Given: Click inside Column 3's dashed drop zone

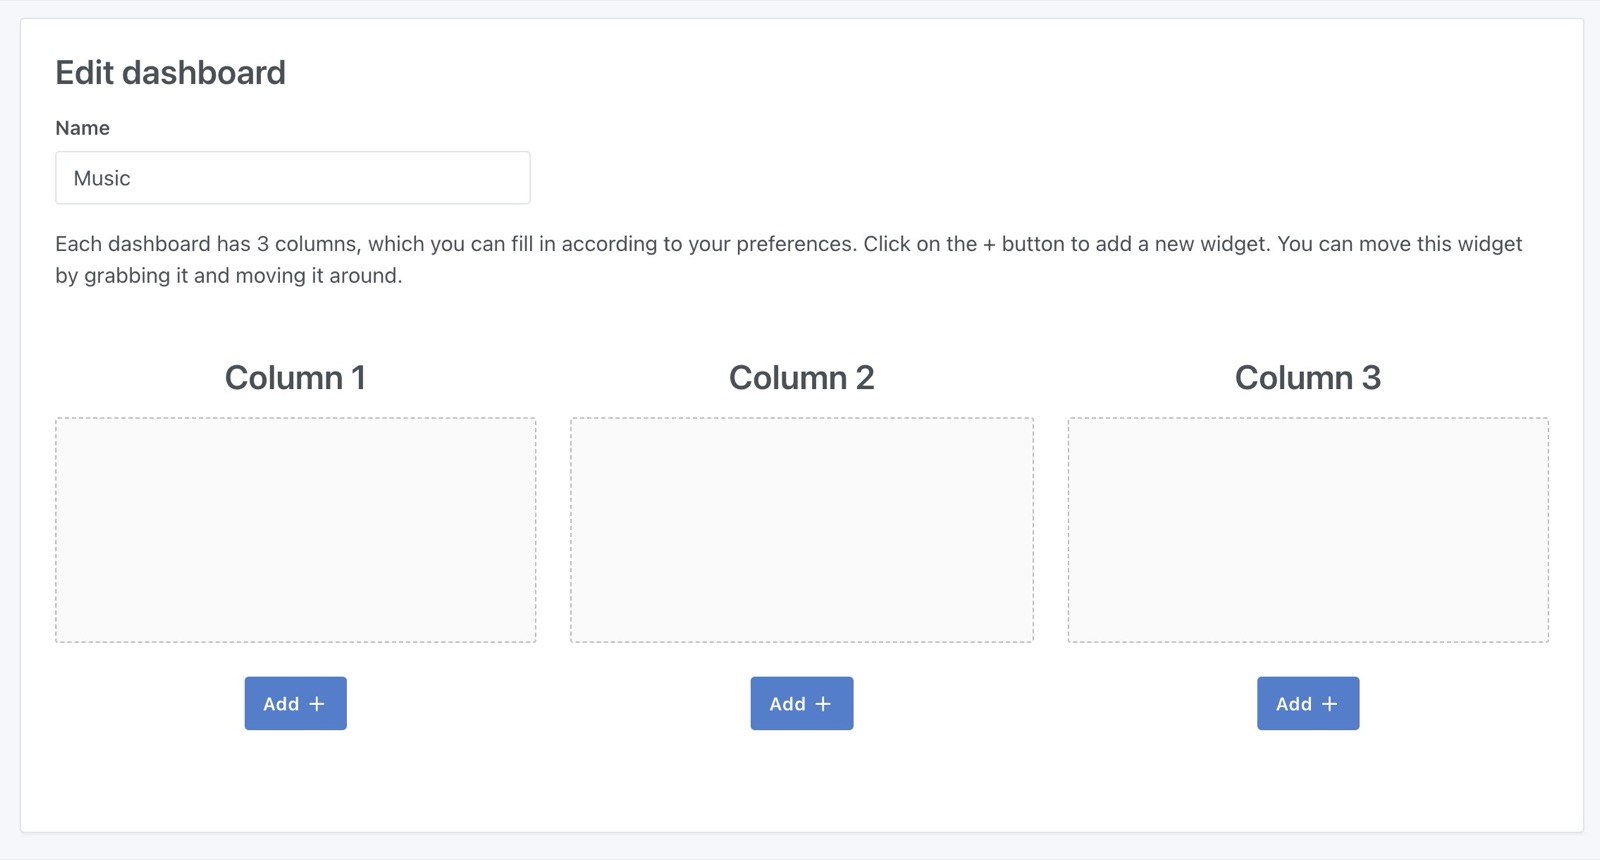Looking at the screenshot, I should 1307,528.
